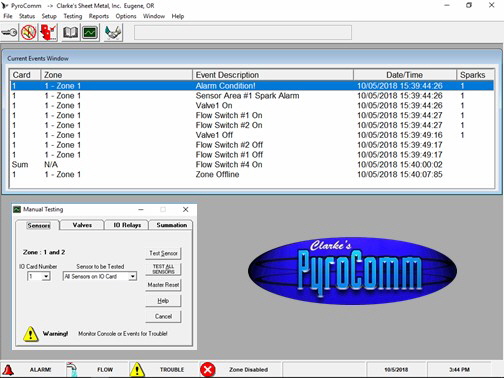Select the Sensor Area #1 Spark Alarm row
The width and height of the screenshot is (504, 378).
(x=252, y=96)
